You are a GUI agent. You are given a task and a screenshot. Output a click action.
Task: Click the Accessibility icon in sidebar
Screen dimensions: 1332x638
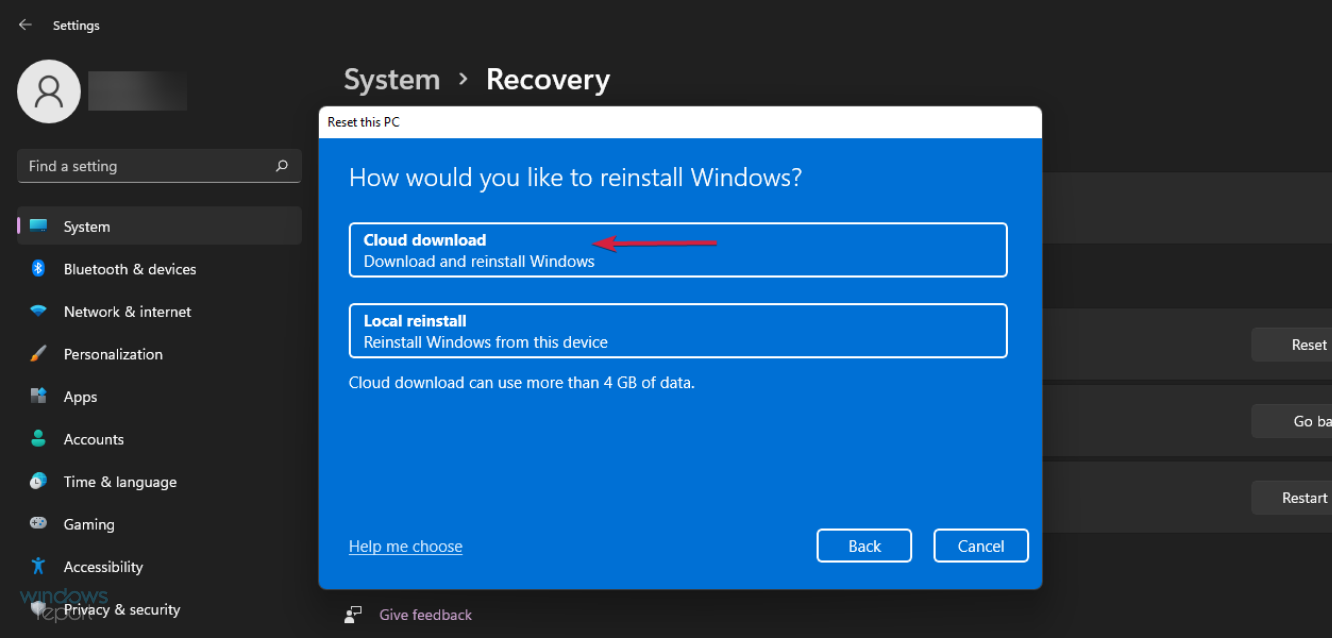click(38, 566)
